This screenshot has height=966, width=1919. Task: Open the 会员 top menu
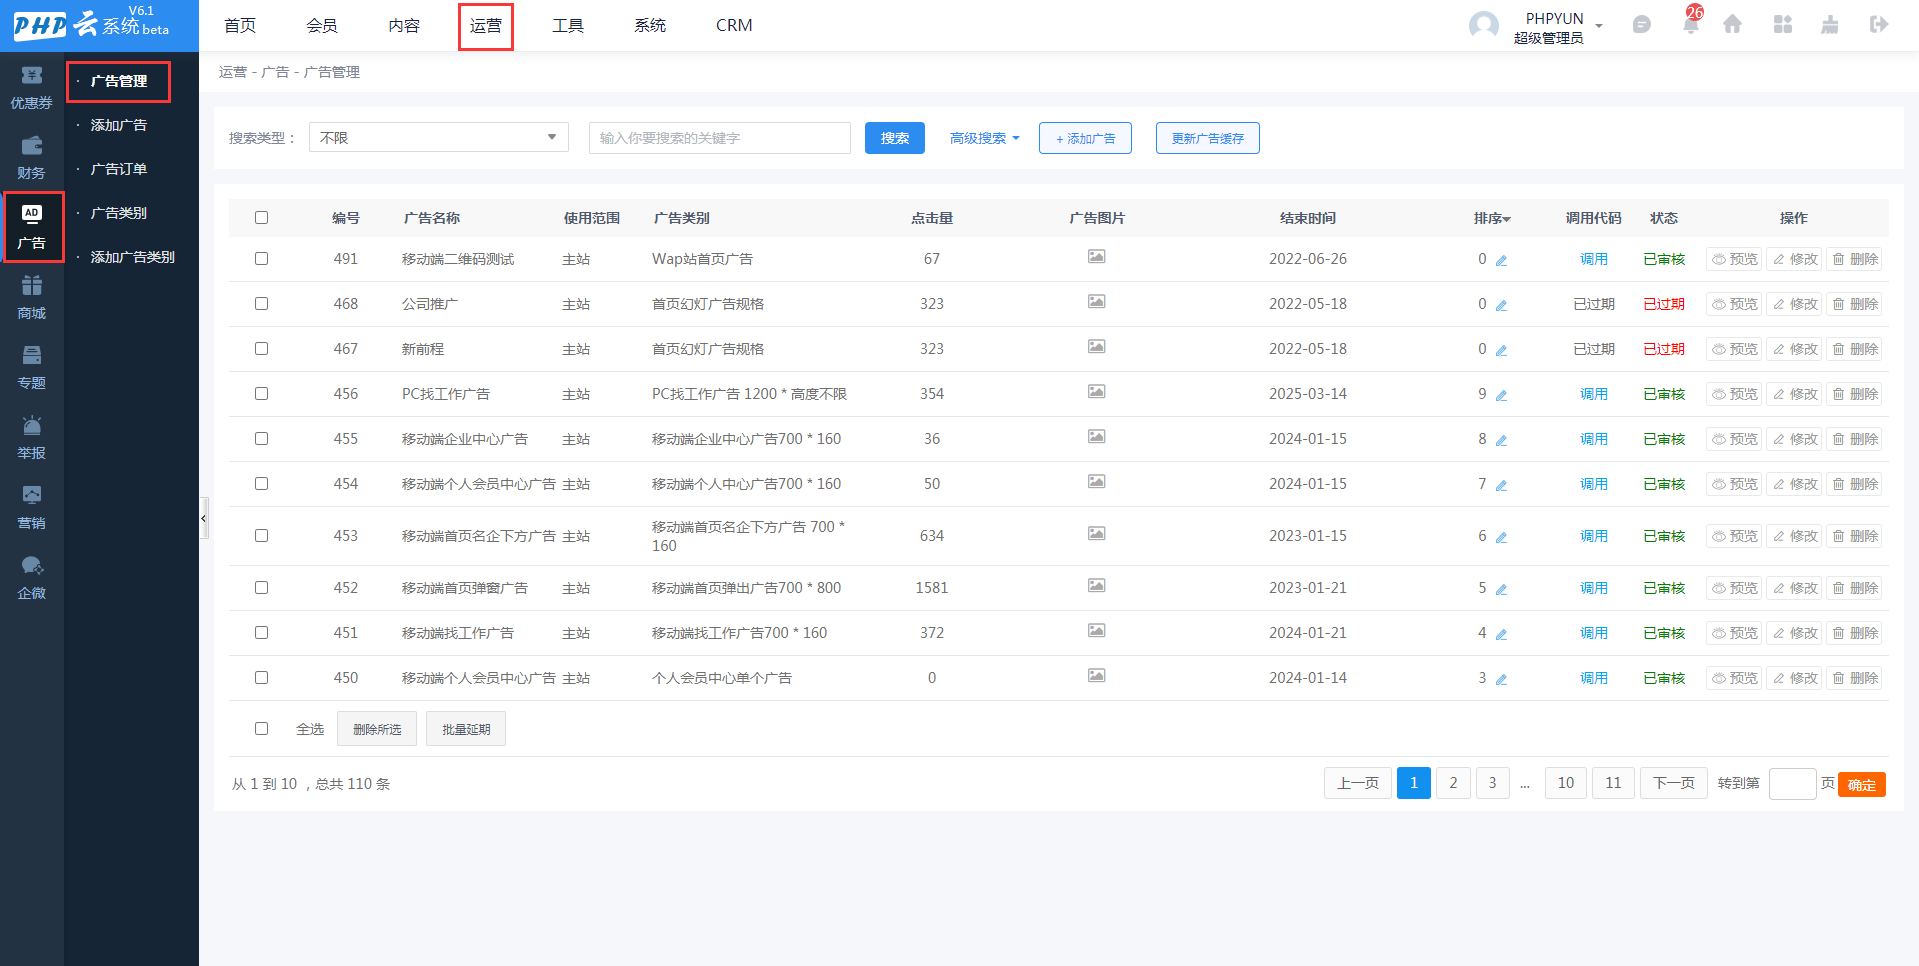(x=322, y=26)
